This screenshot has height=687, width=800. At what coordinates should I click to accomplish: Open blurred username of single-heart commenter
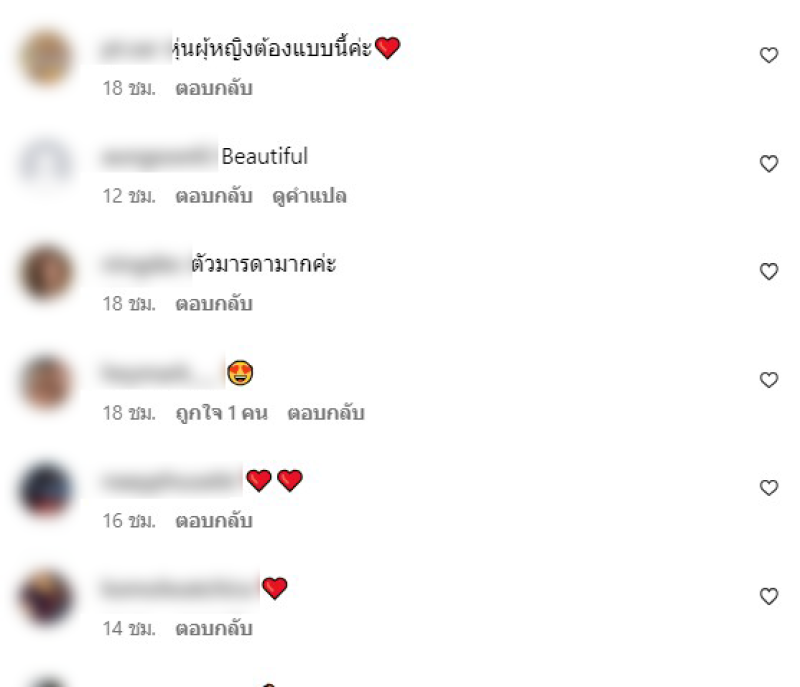[x=180, y=589]
